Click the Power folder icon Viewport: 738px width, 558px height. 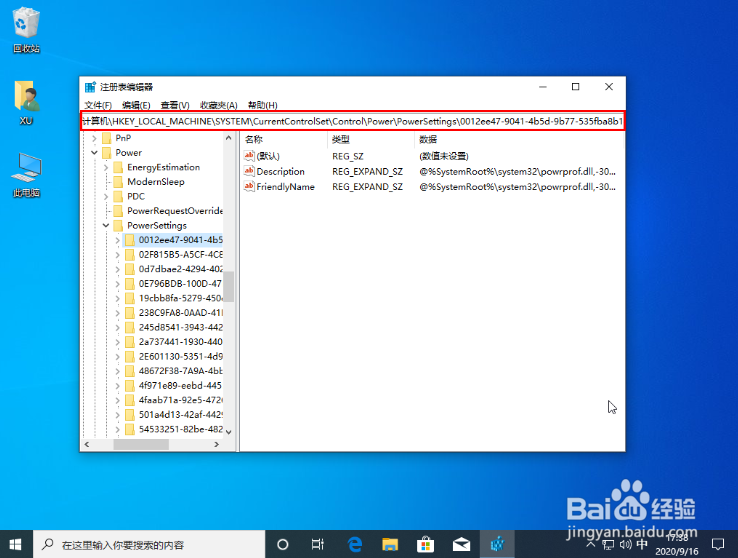point(107,152)
